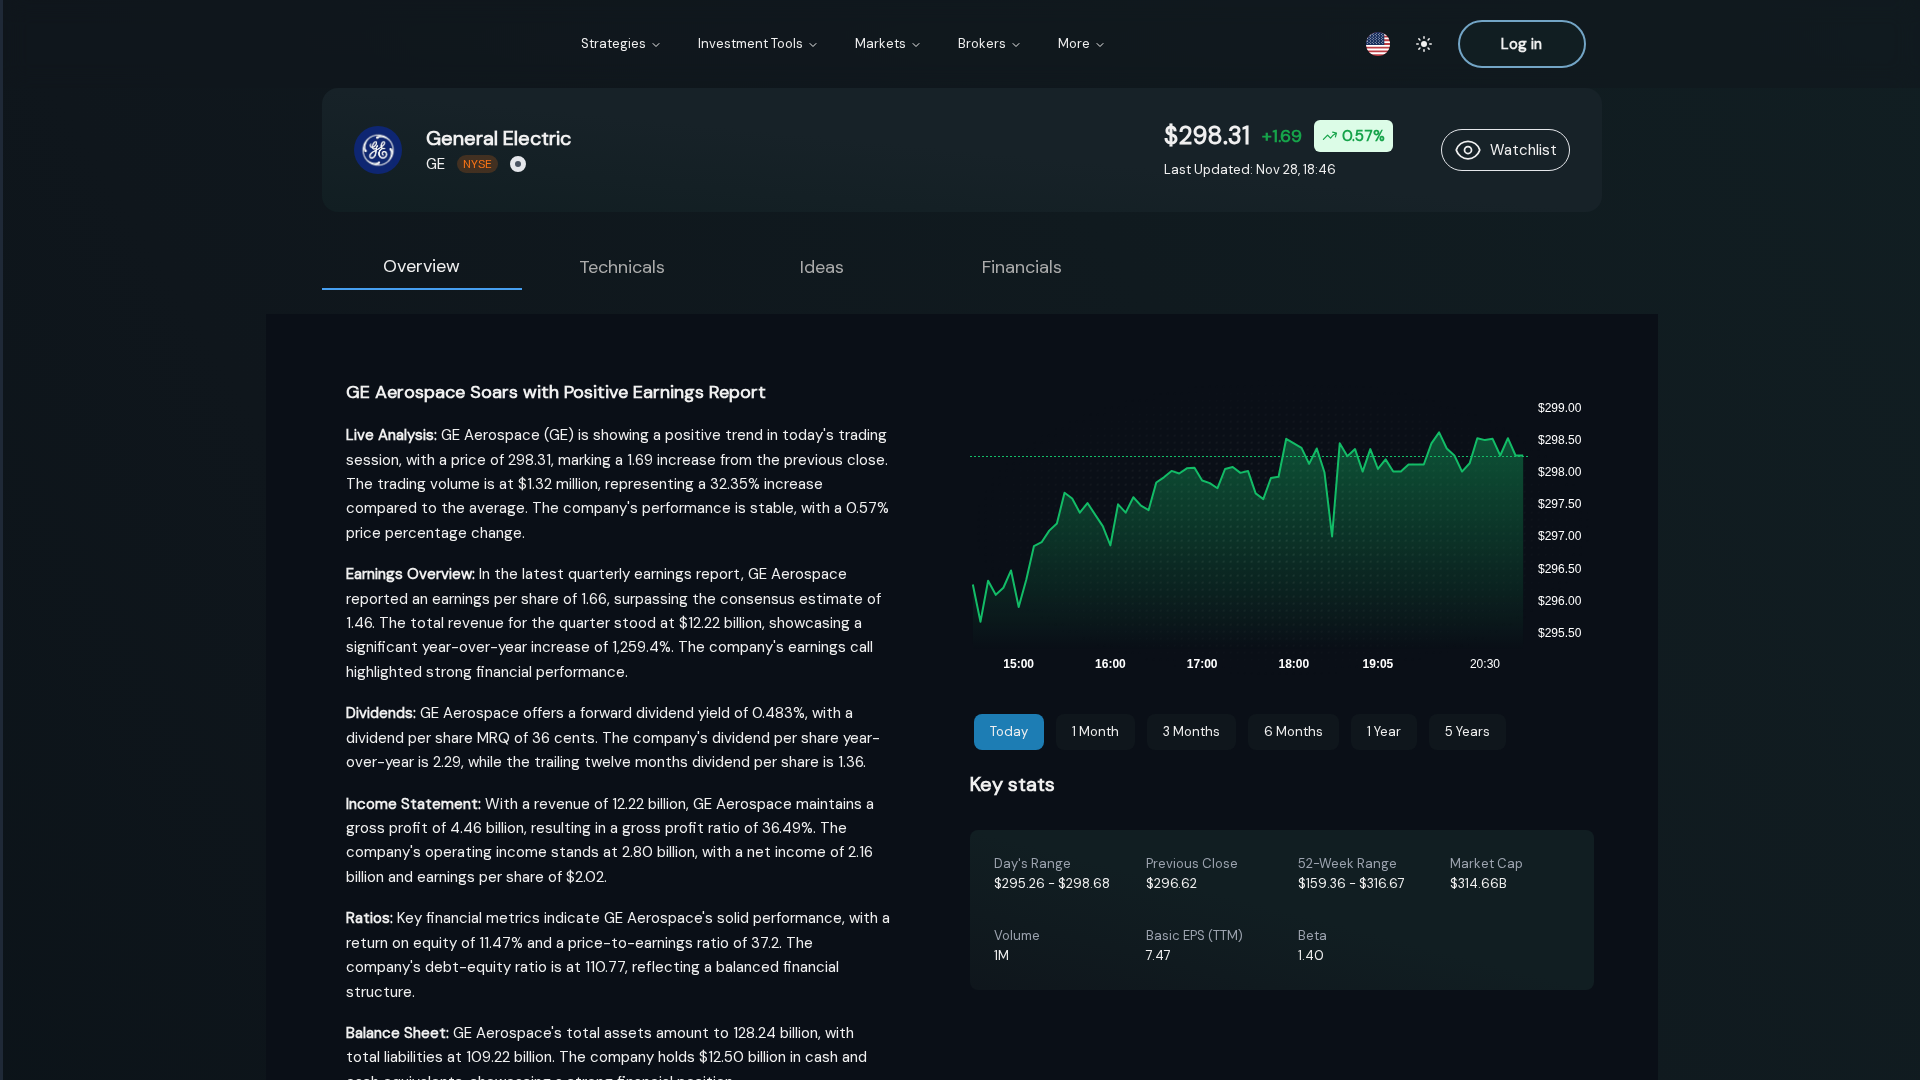Click the General Electric logo icon
Screen dimensions: 1920x1080
[378, 150]
